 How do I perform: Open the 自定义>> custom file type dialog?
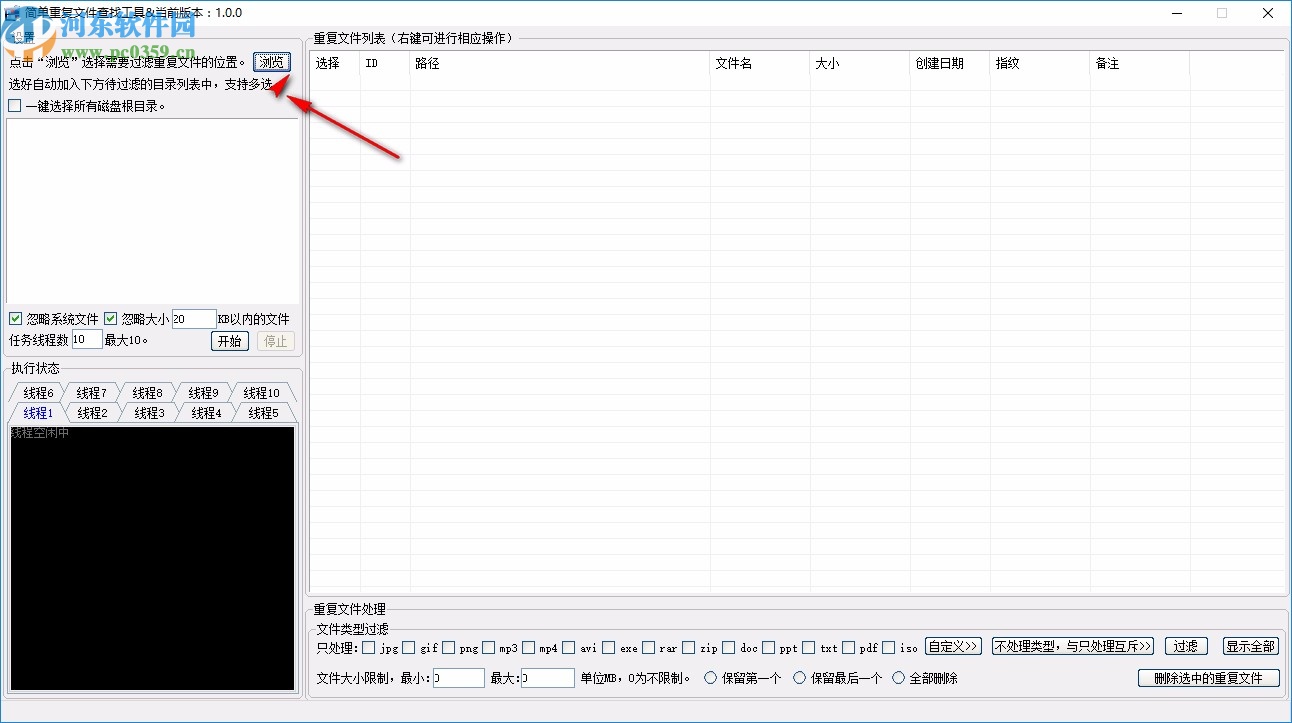click(953, 646)
